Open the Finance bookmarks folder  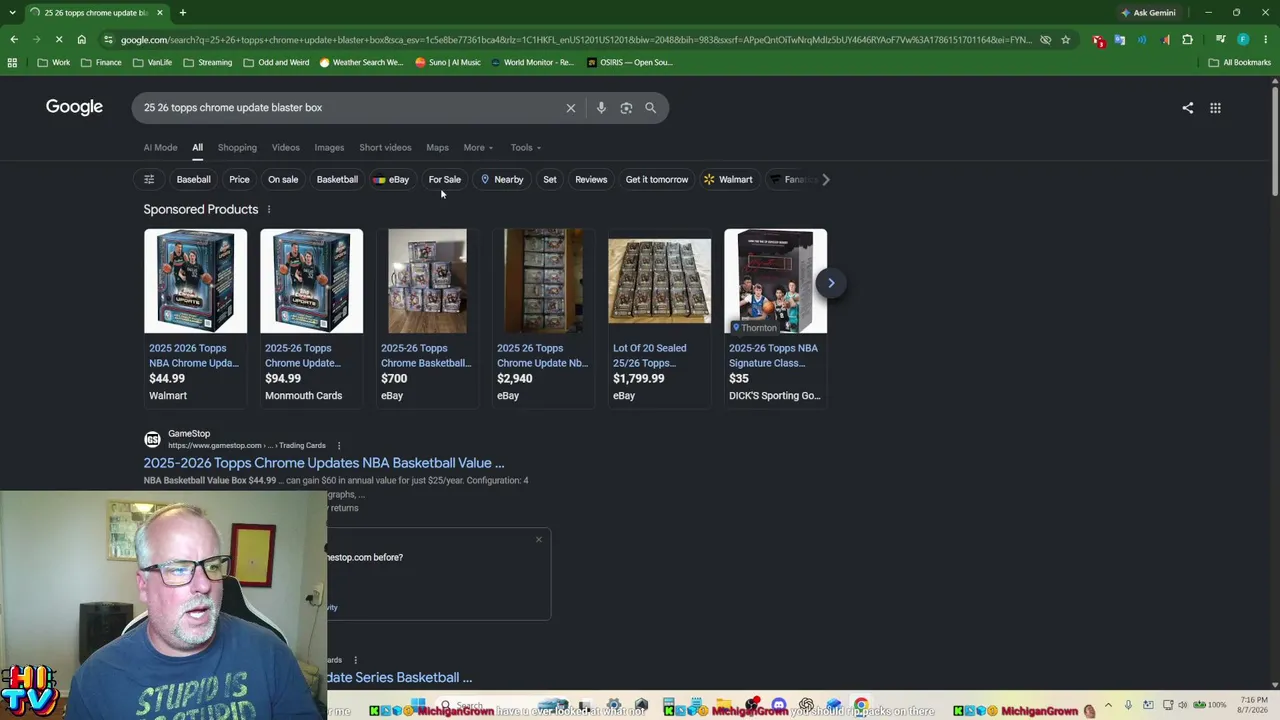(x=101, y=62)
